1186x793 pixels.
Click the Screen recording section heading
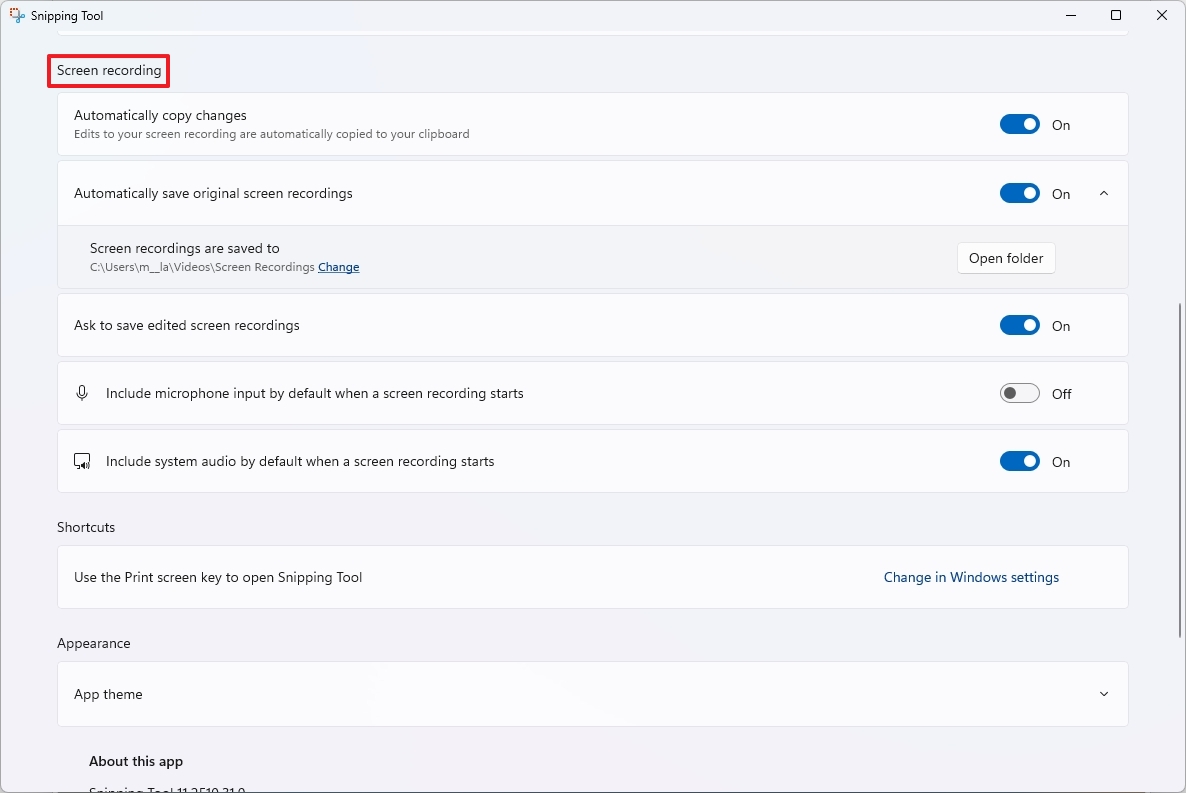point(108,70)
